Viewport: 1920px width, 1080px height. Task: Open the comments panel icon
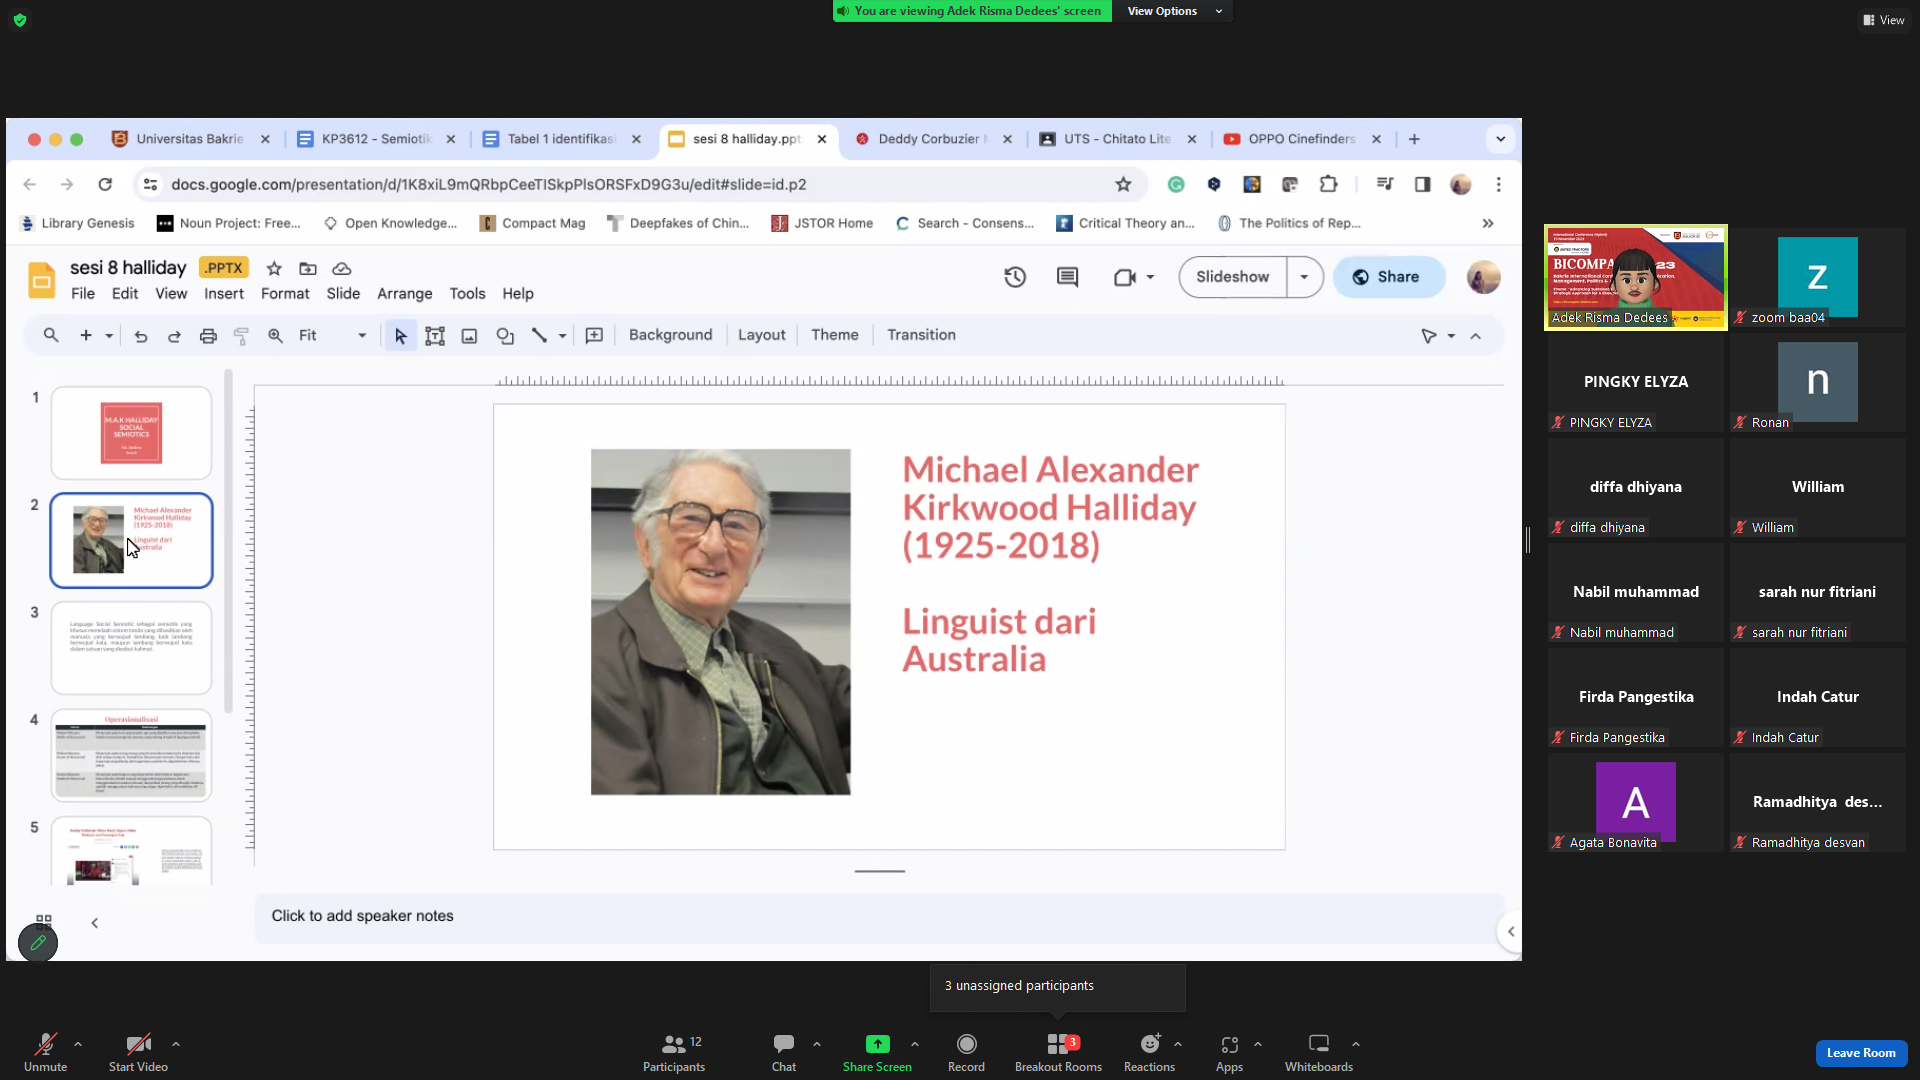click(1067, 277)
